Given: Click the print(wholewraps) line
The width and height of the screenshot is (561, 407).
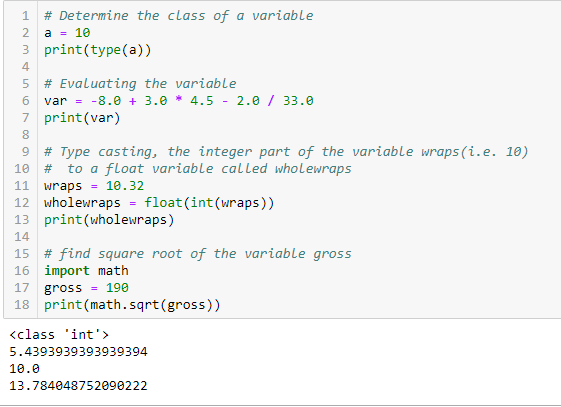Looking at the screenshot, I should [109, 220].
